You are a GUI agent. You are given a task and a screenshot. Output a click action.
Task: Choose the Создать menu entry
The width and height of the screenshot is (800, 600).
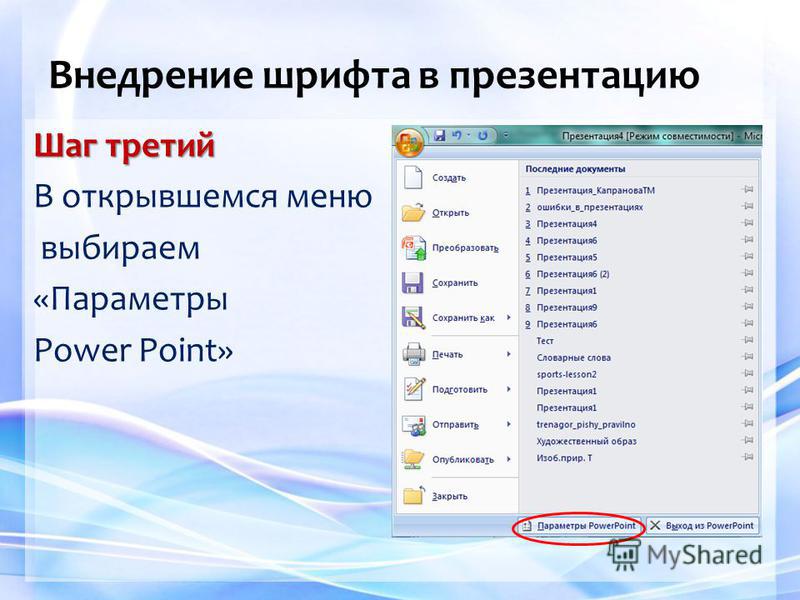pos(458,178)
